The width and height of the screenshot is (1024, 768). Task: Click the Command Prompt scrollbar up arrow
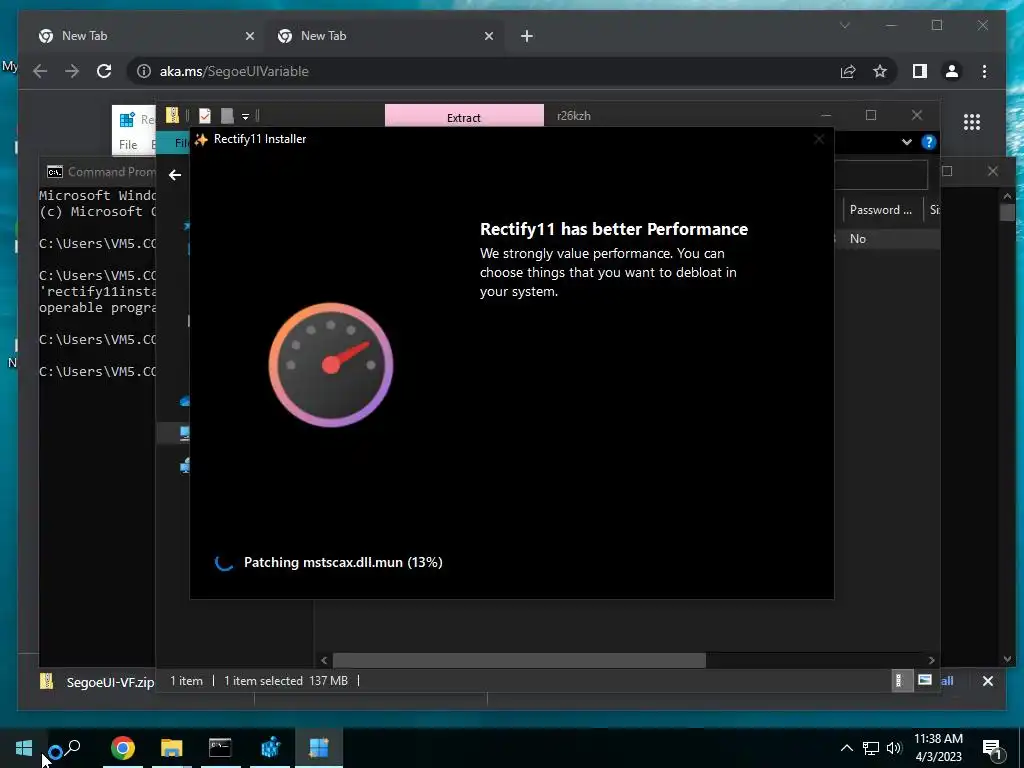tap(1007, 196)
